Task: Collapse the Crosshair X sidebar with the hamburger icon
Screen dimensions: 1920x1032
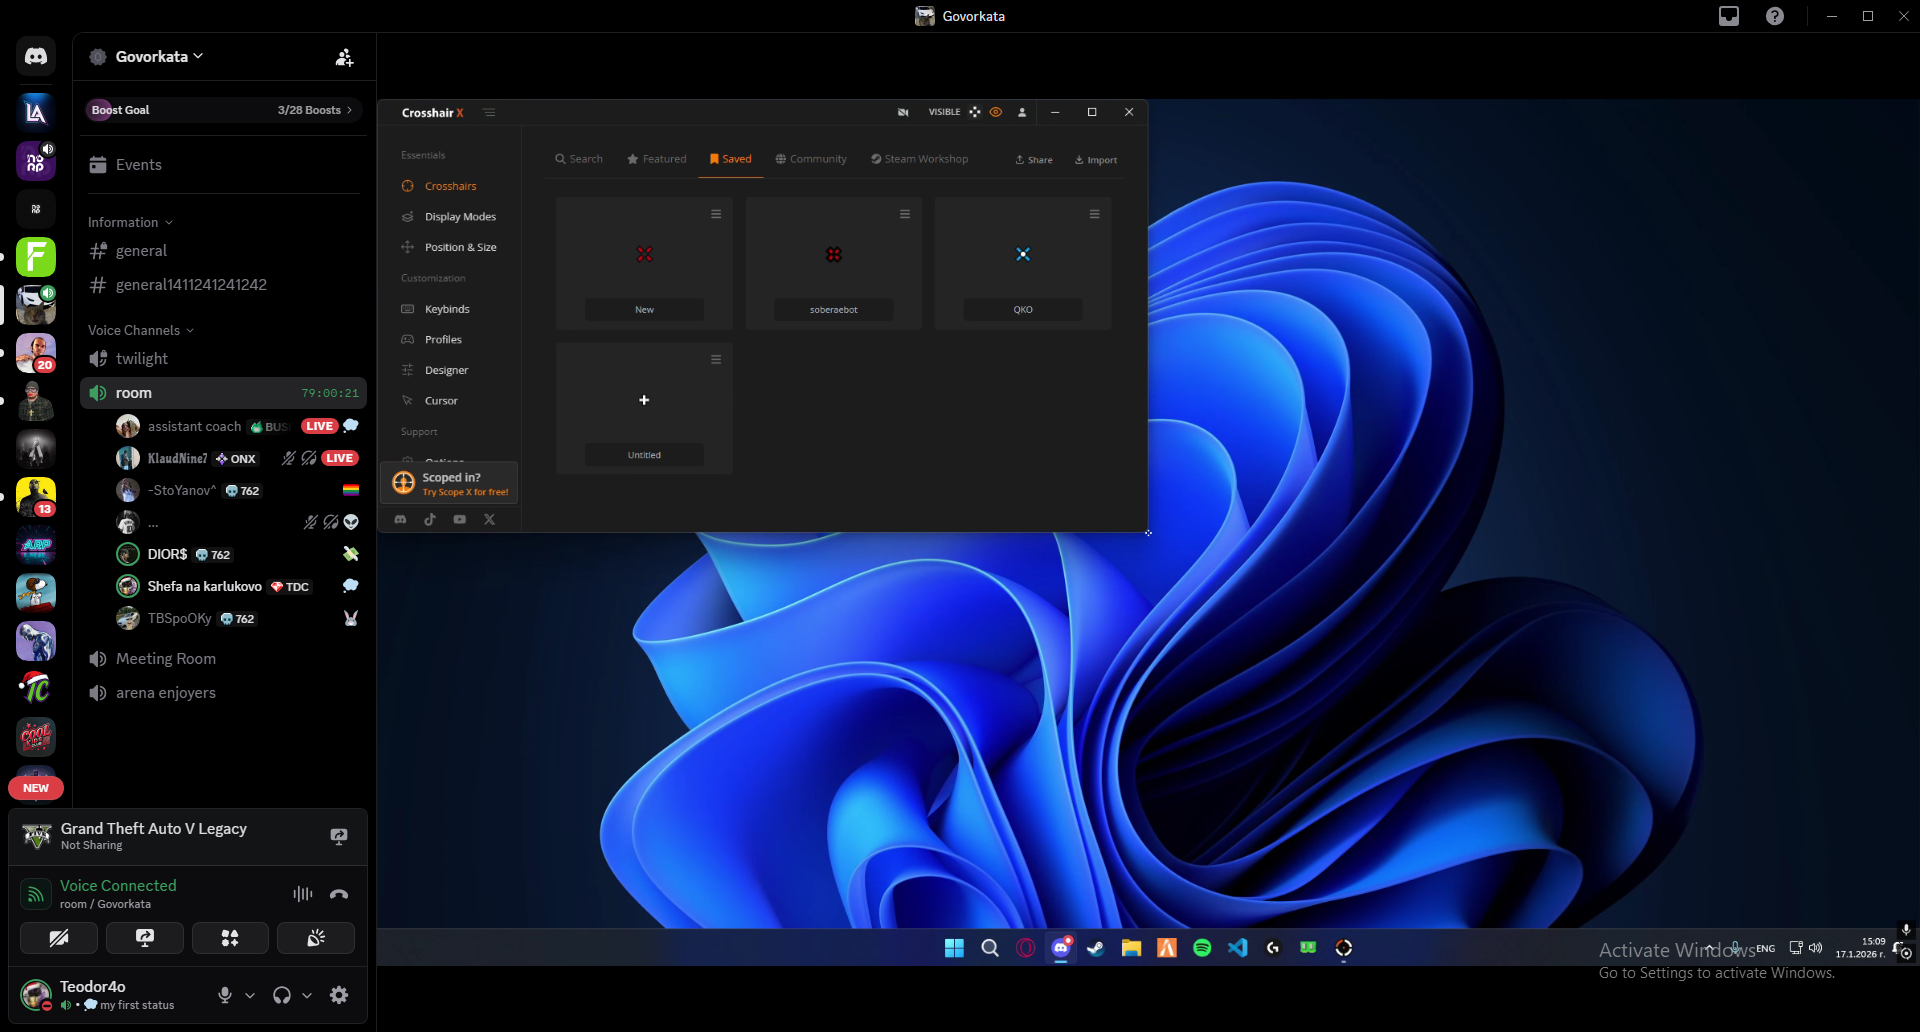Action: pyautogui.click(x=489, y=112)
